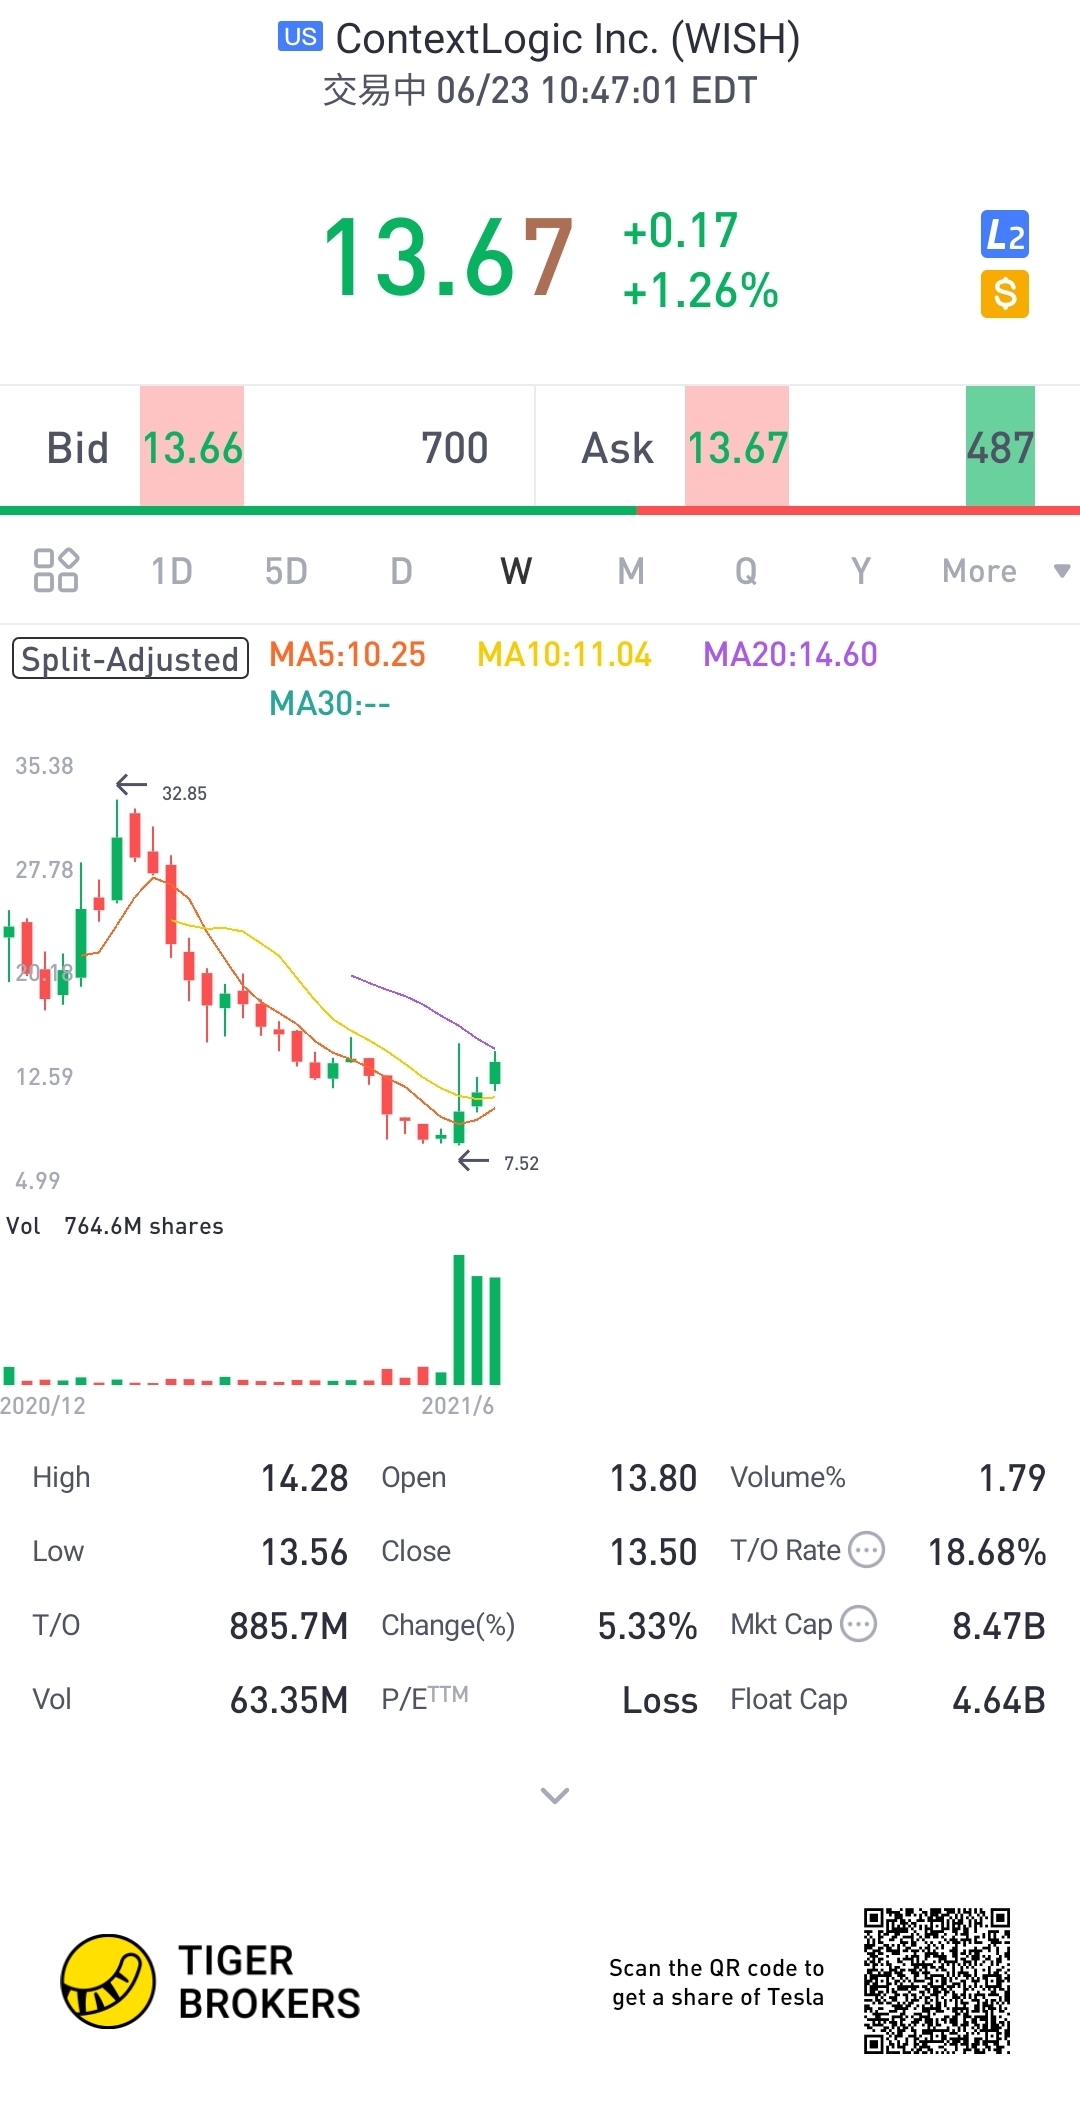1080x2120 pixels.
Task: Tap the Close value 13.50
Action: coord(653,1551)
